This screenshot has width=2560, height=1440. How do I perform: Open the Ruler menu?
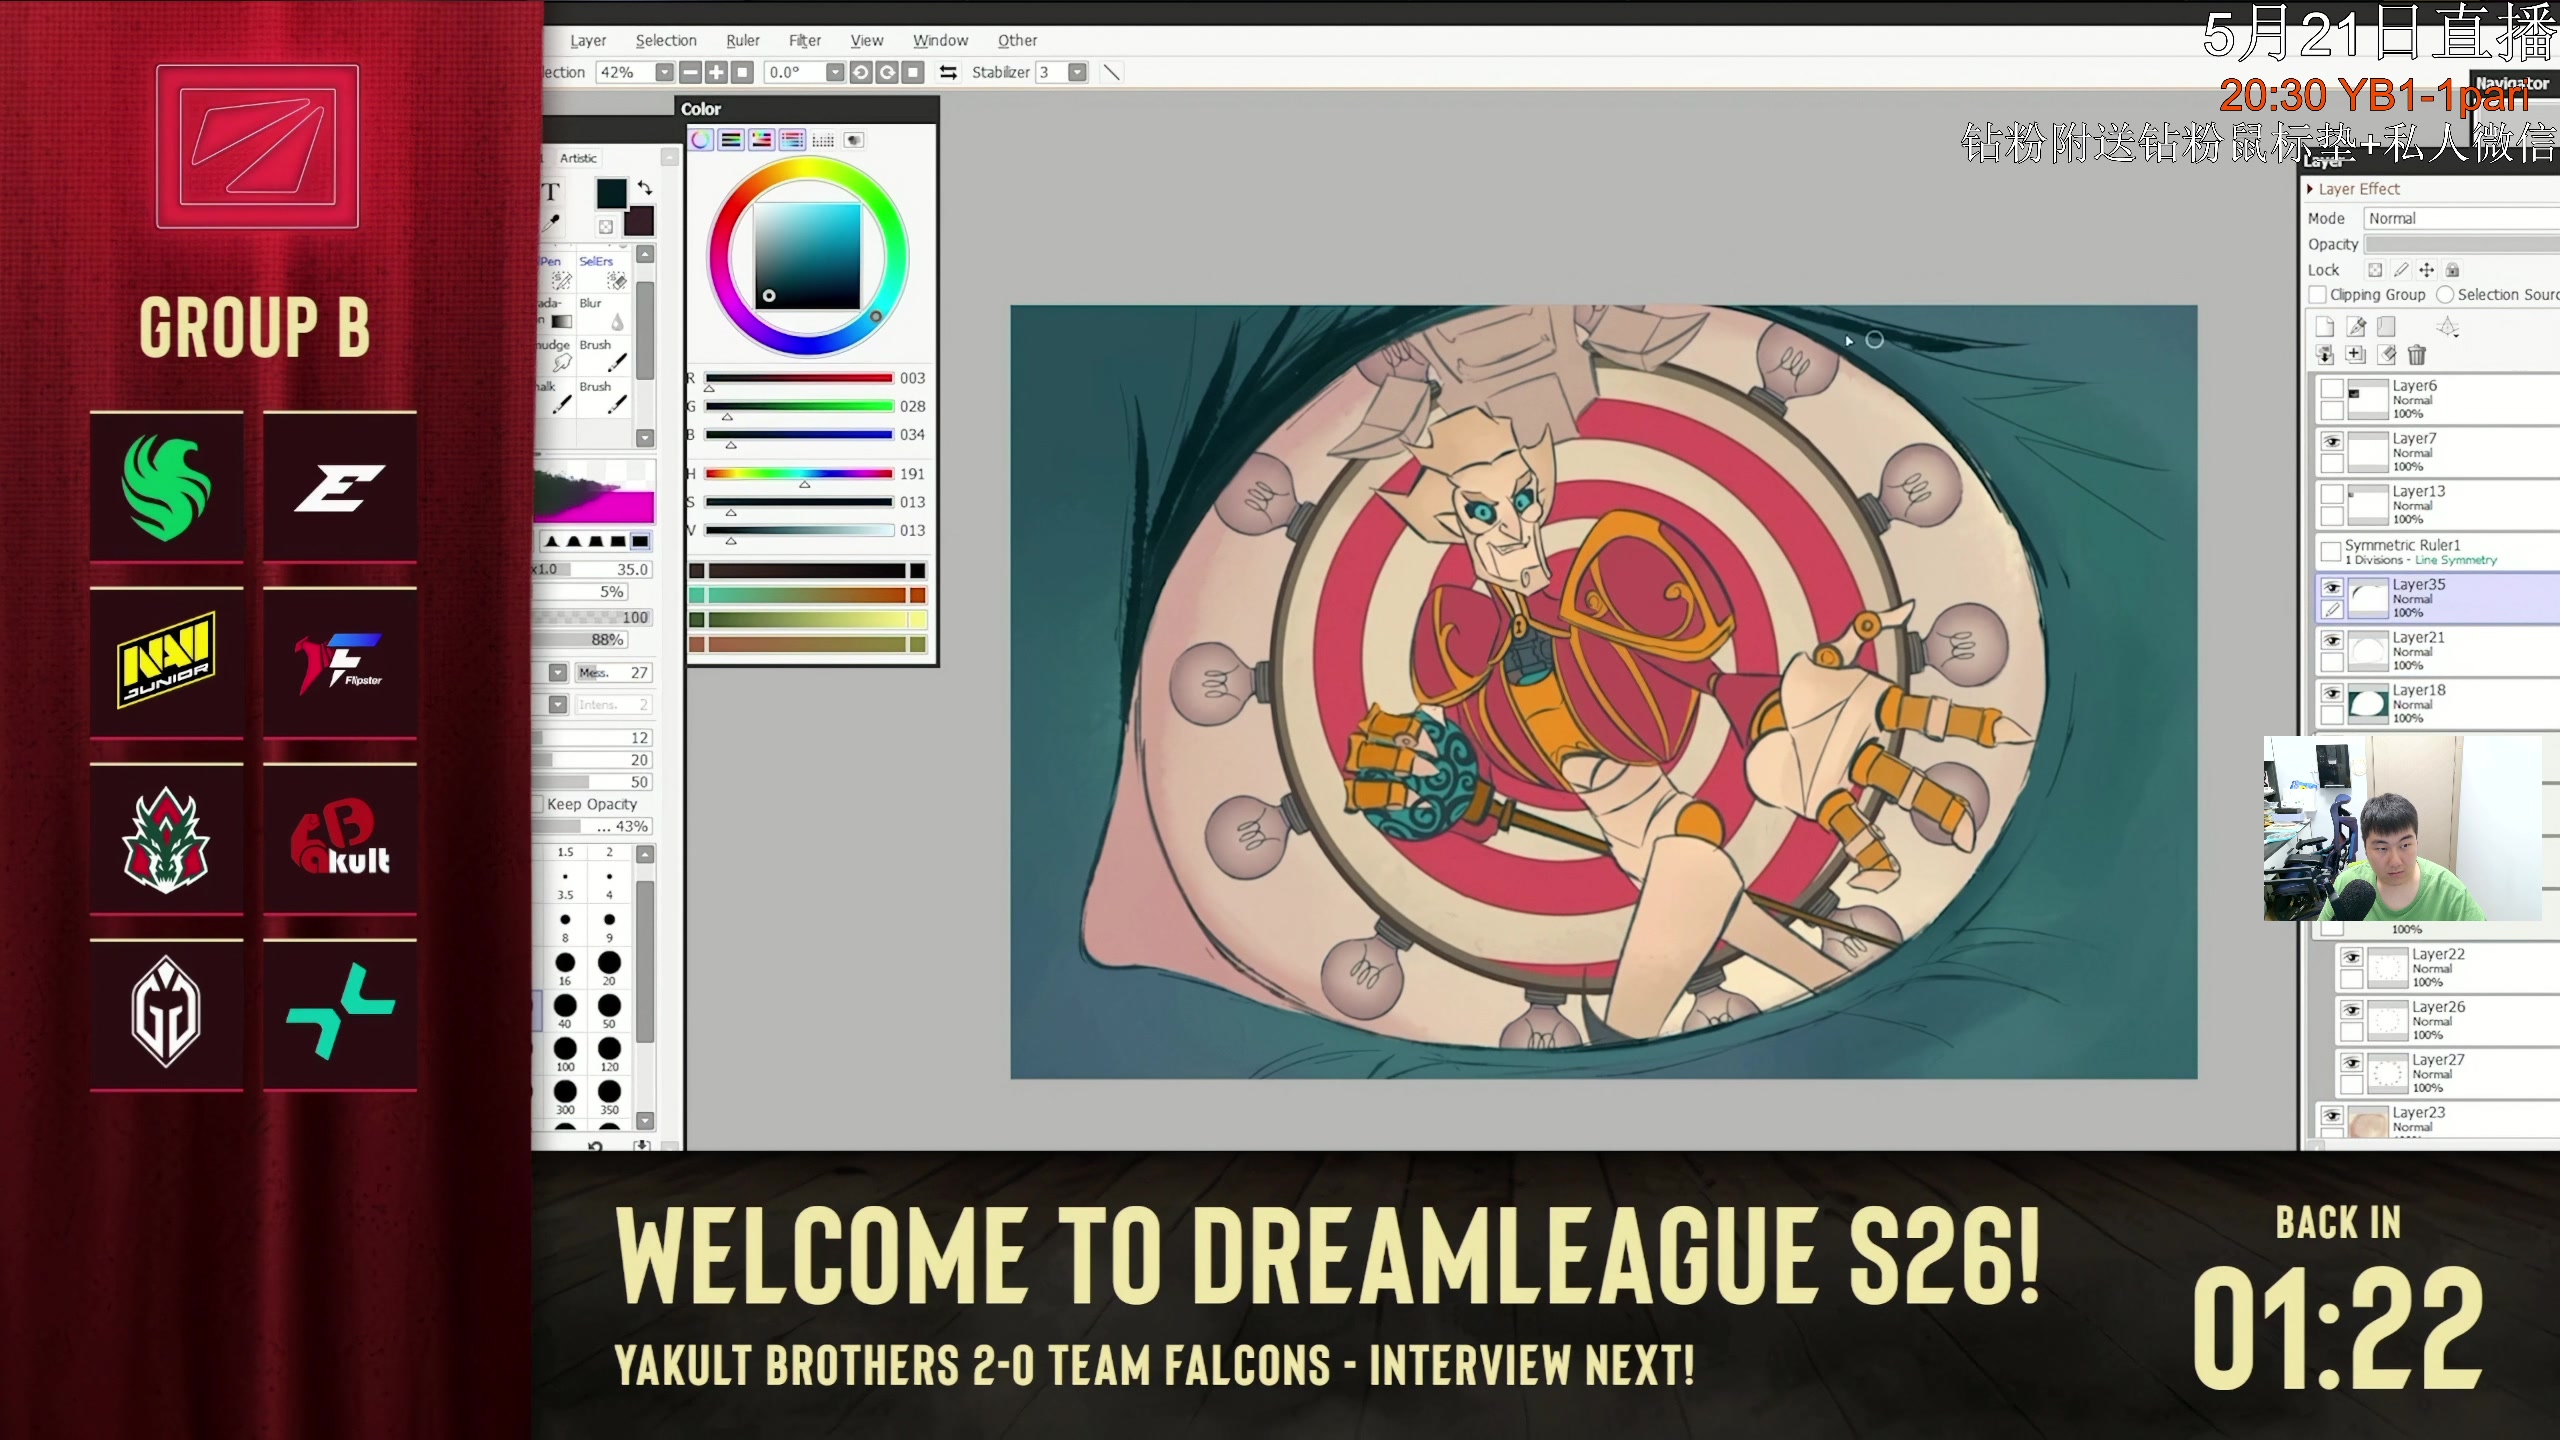coord(743,40)
